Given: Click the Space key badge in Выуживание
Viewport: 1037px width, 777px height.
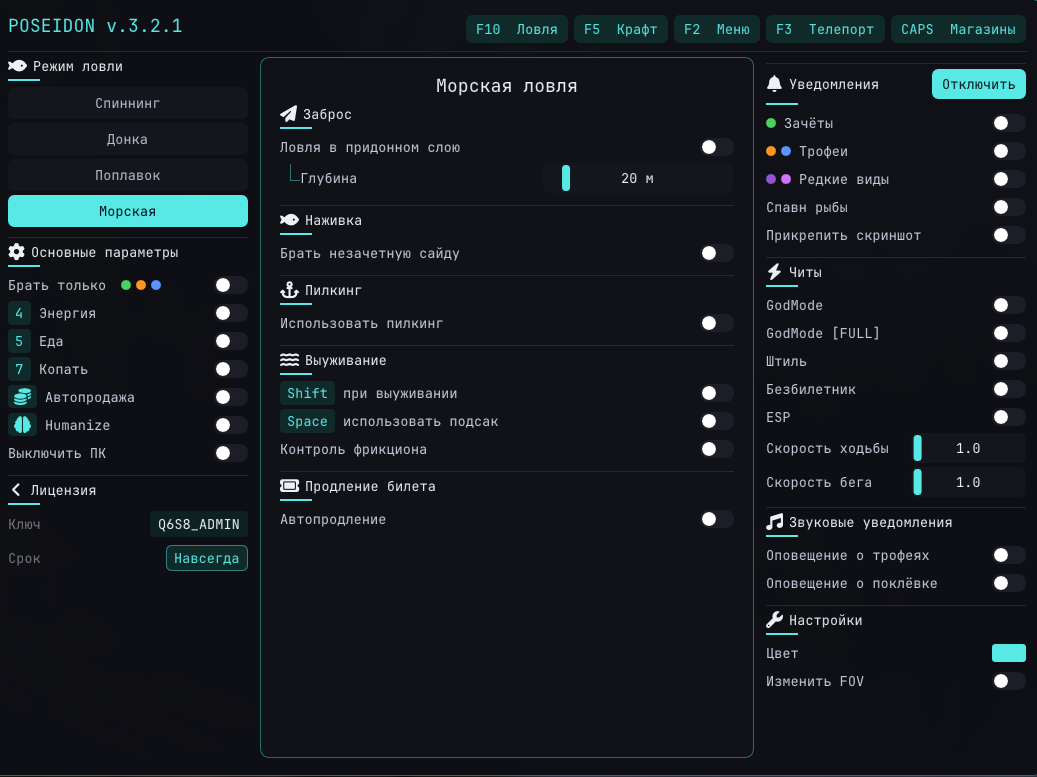Looking at the screenshot, I should (x=307, y=421).
